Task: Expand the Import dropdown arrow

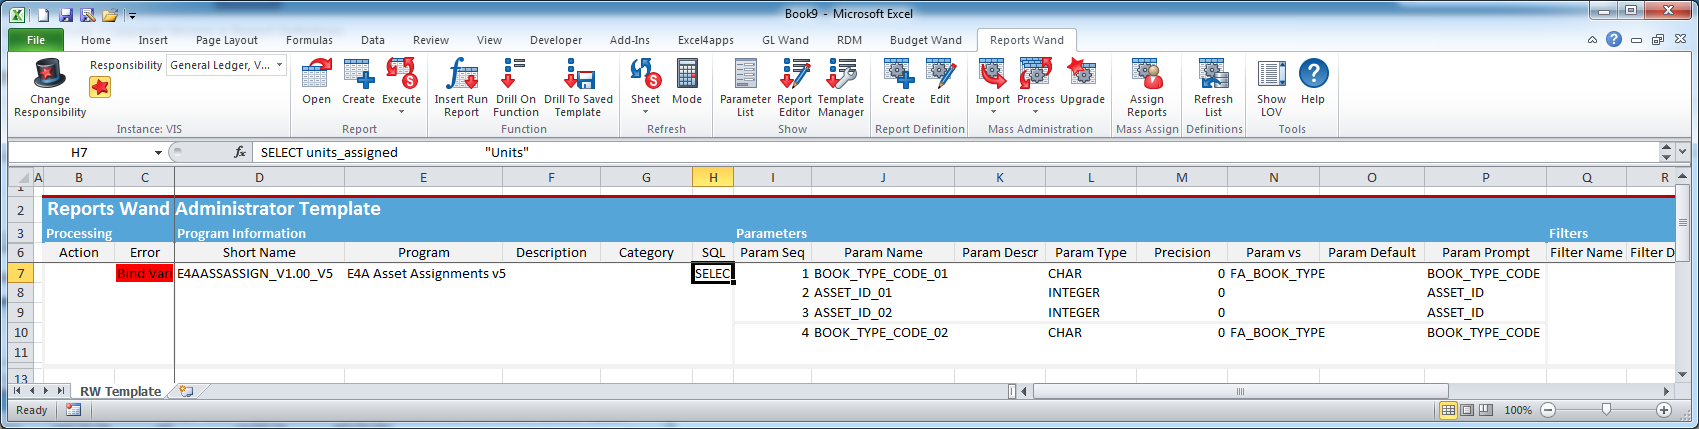Action: point(992,112)
